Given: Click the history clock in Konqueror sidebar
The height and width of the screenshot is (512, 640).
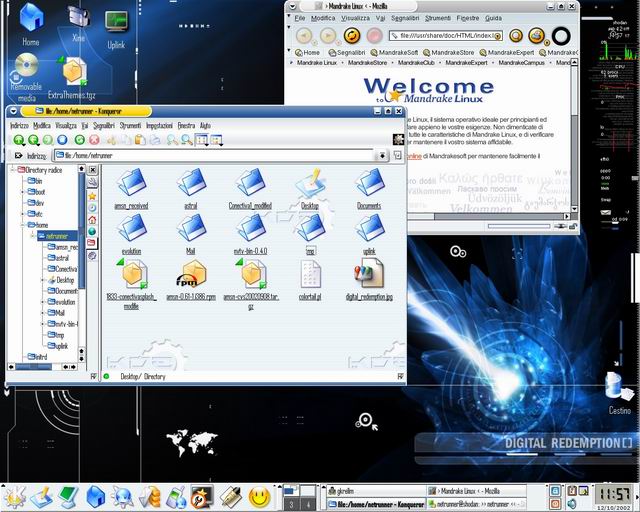Looking at the screenshot, I should pyautogui.click(x=92, y=208).
